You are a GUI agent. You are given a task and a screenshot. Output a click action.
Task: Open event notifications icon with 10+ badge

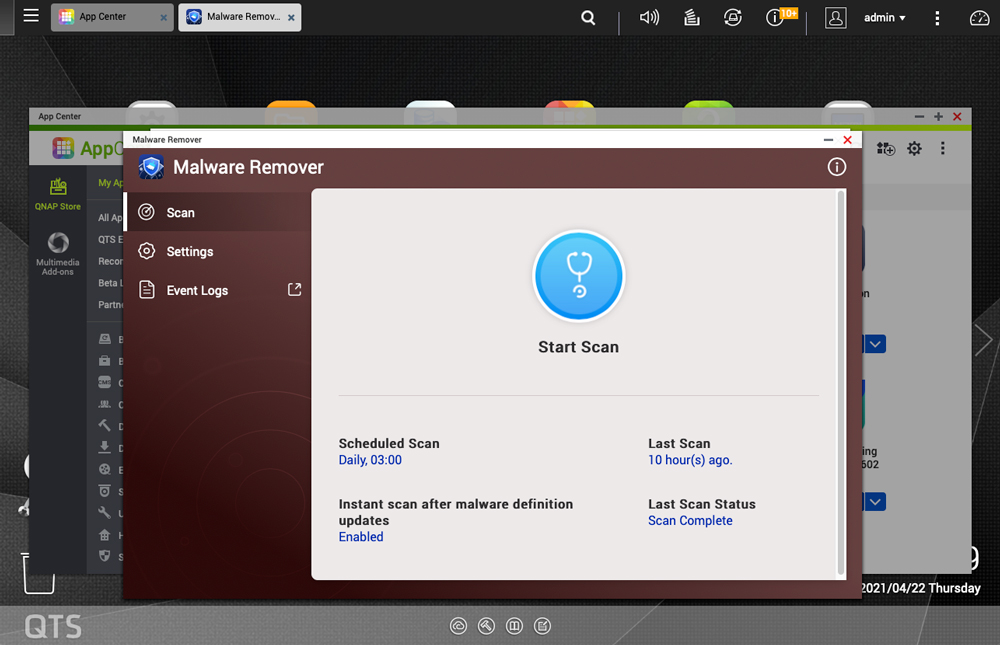[781, 17]
